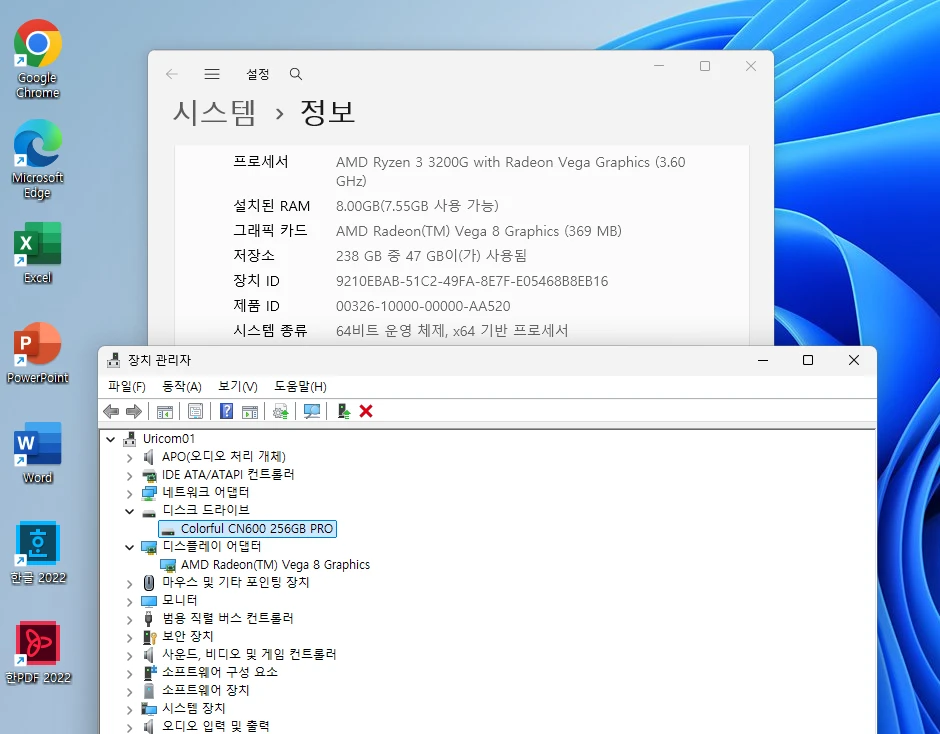Screen dimensions: 940x734
Task: Click the Back arrow in Device Manager toolbar
Action: [111, 411]
